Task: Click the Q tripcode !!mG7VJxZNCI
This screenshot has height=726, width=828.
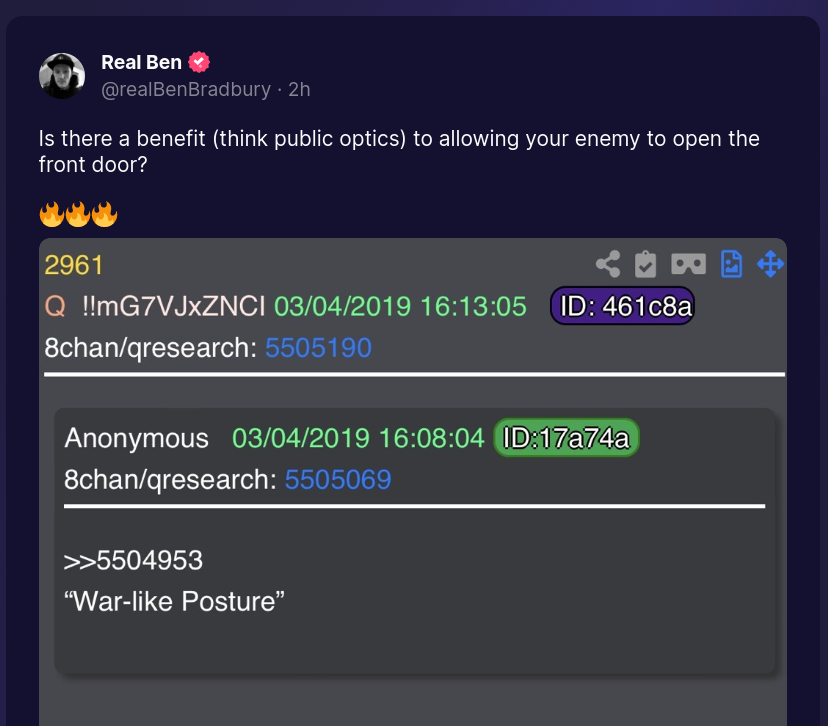Action: click(174, 306)
